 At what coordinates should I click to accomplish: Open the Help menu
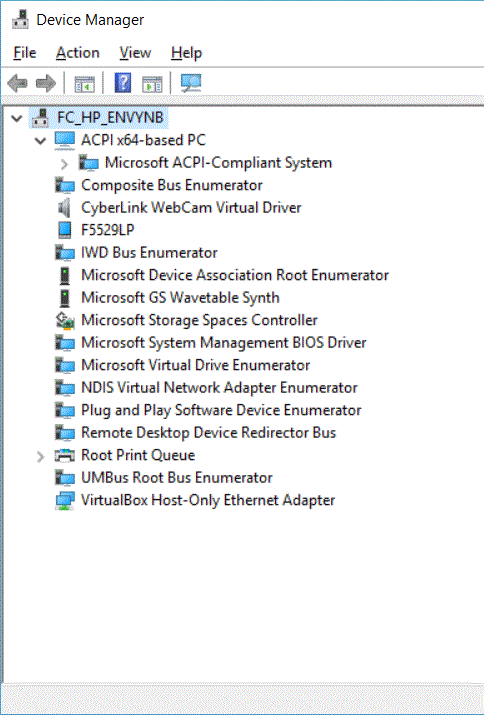(186, 53)
